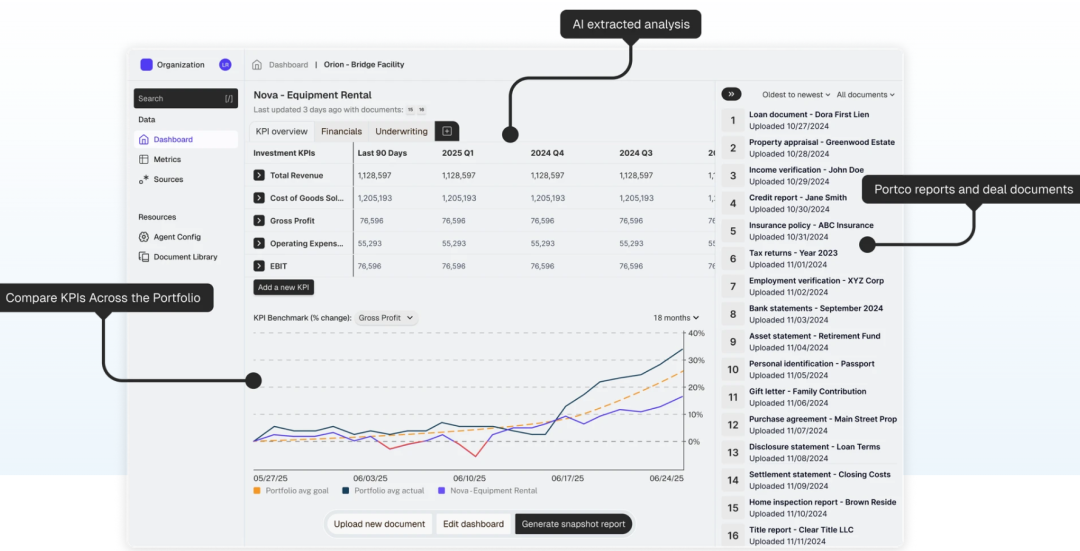Image resolution: width=1080 pixels, height=551 pixels.
Task: Open the 18 months time range dropdown
Action: [676, 318]
